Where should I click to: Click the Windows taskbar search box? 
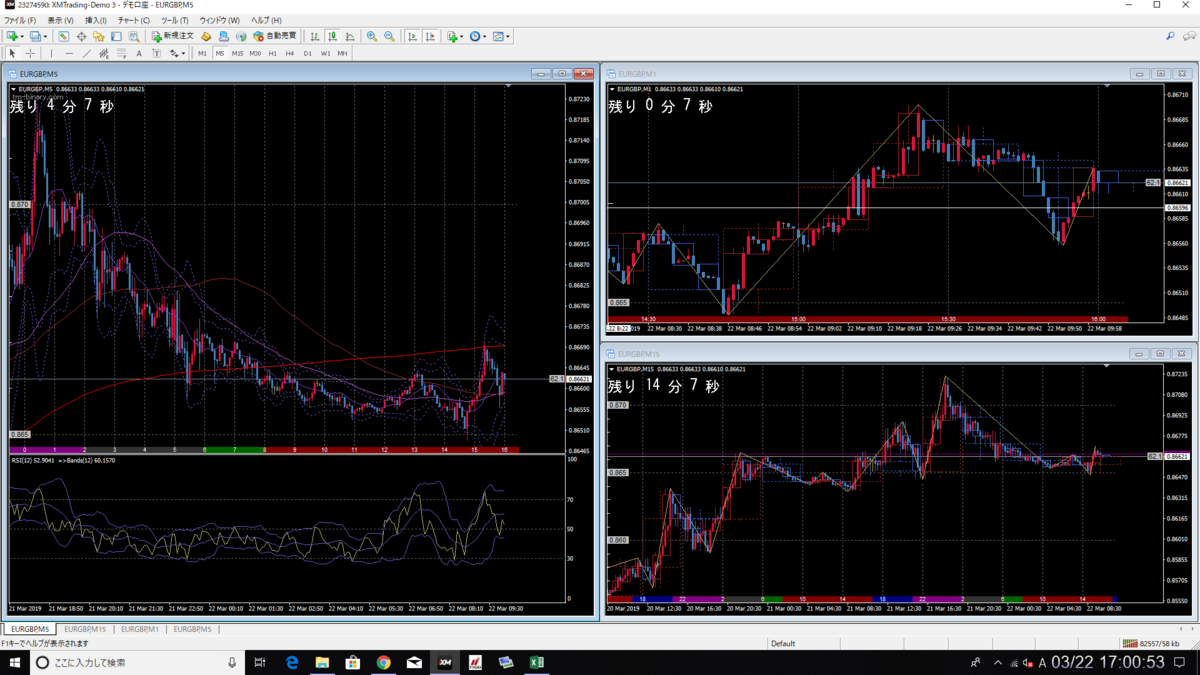tap(138, 662)
